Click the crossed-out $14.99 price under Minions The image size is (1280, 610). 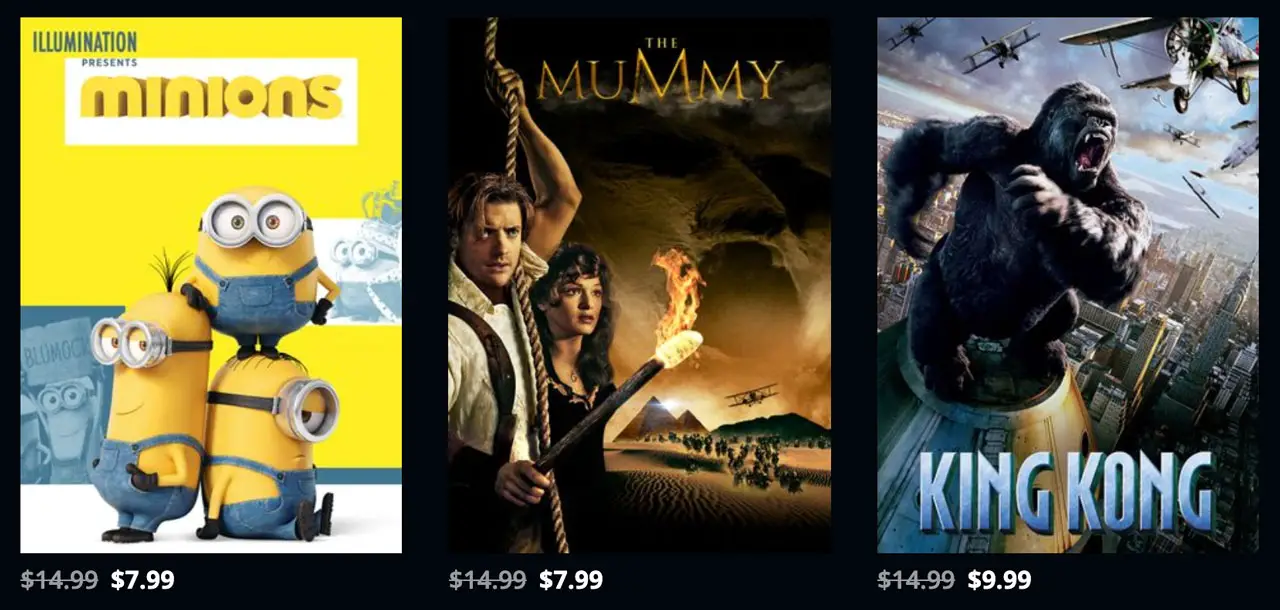pyautogui.click(x=60, y=580)
